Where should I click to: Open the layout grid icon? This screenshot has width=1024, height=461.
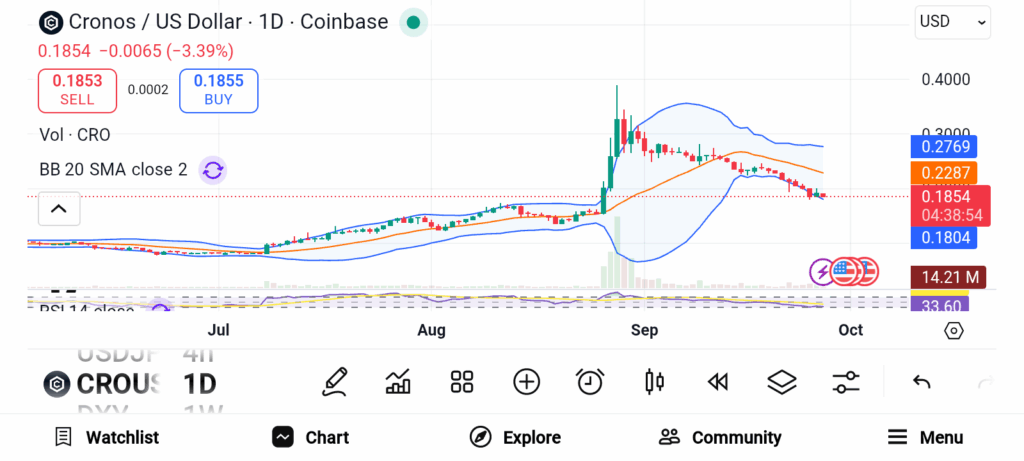point(461,381)
